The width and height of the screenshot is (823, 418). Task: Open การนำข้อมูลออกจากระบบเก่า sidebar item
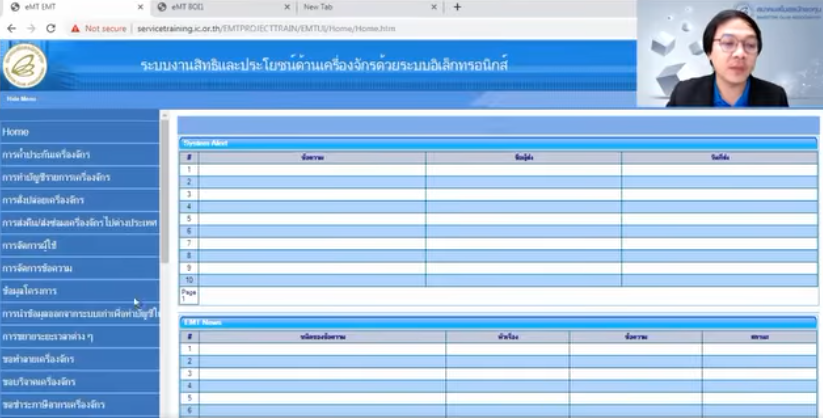(80, 314)
